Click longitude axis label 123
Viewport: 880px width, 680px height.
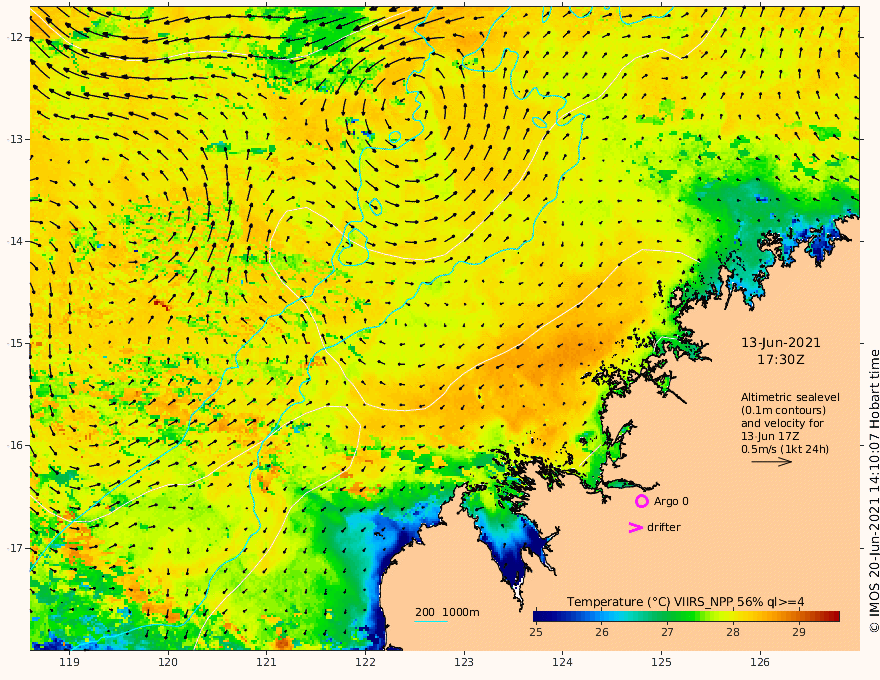point(464,663)
